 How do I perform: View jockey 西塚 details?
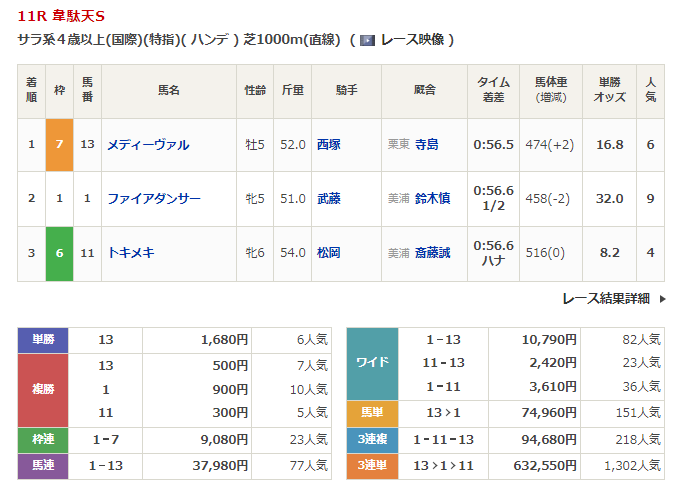(328, 145)
